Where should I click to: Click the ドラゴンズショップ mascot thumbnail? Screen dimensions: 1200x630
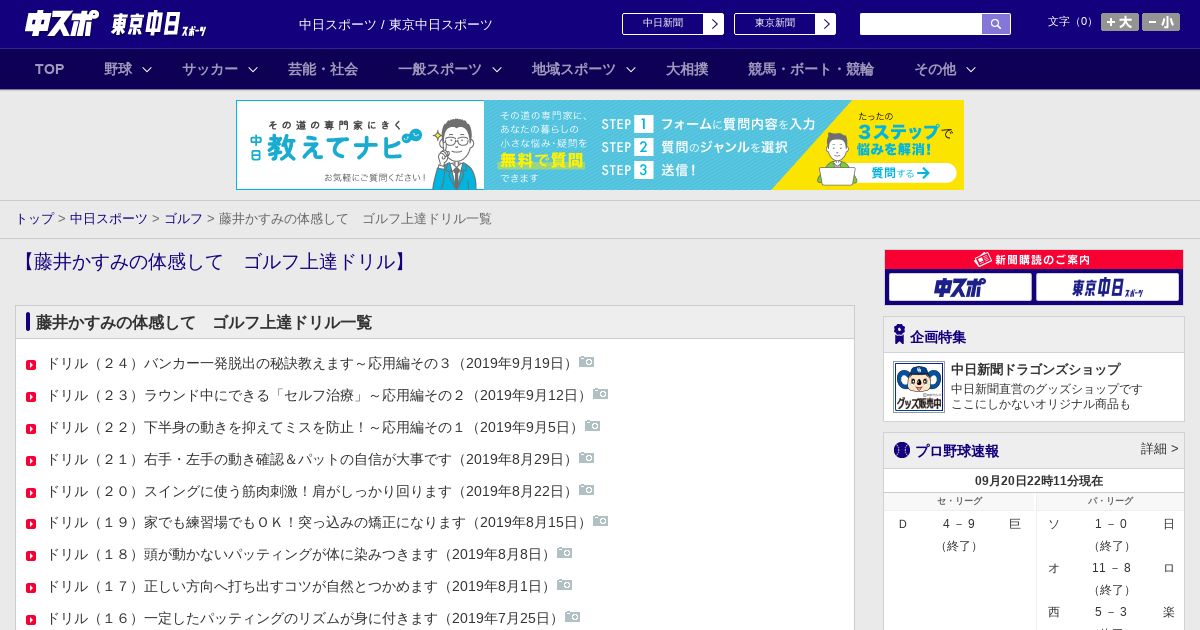click(919, 387)
